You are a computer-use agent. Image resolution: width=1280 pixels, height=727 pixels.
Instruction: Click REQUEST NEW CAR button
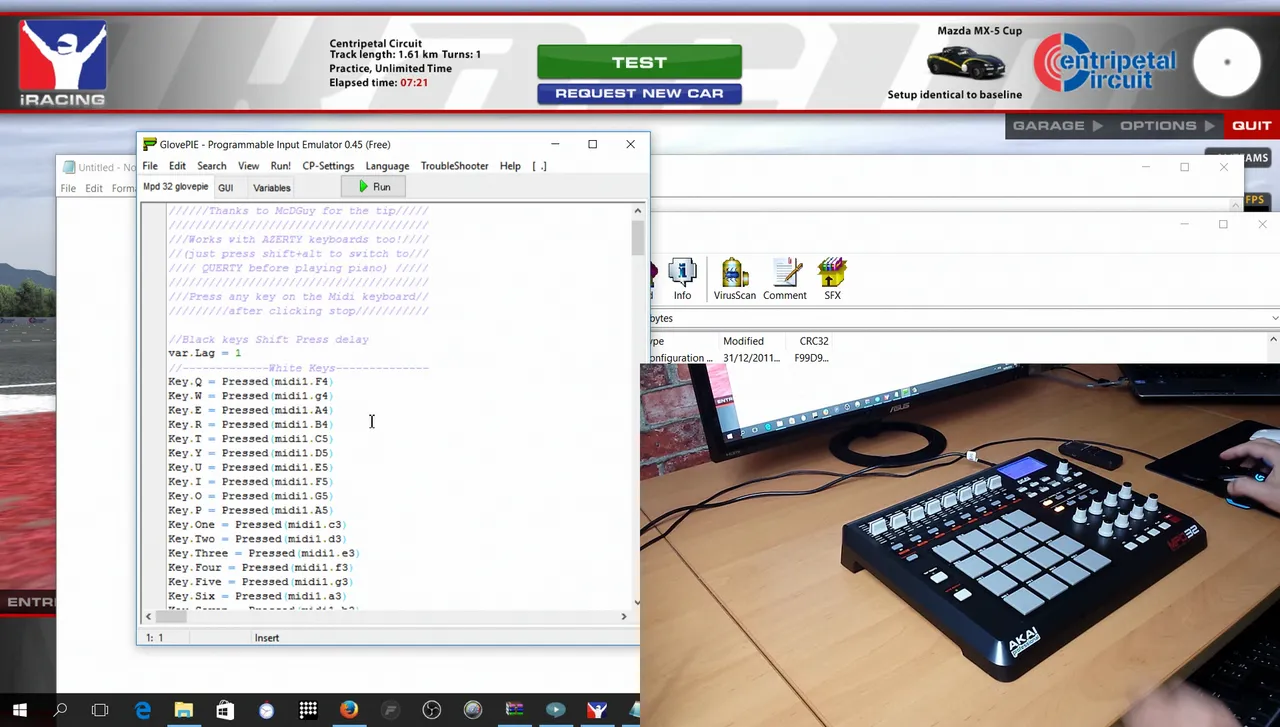639,93
